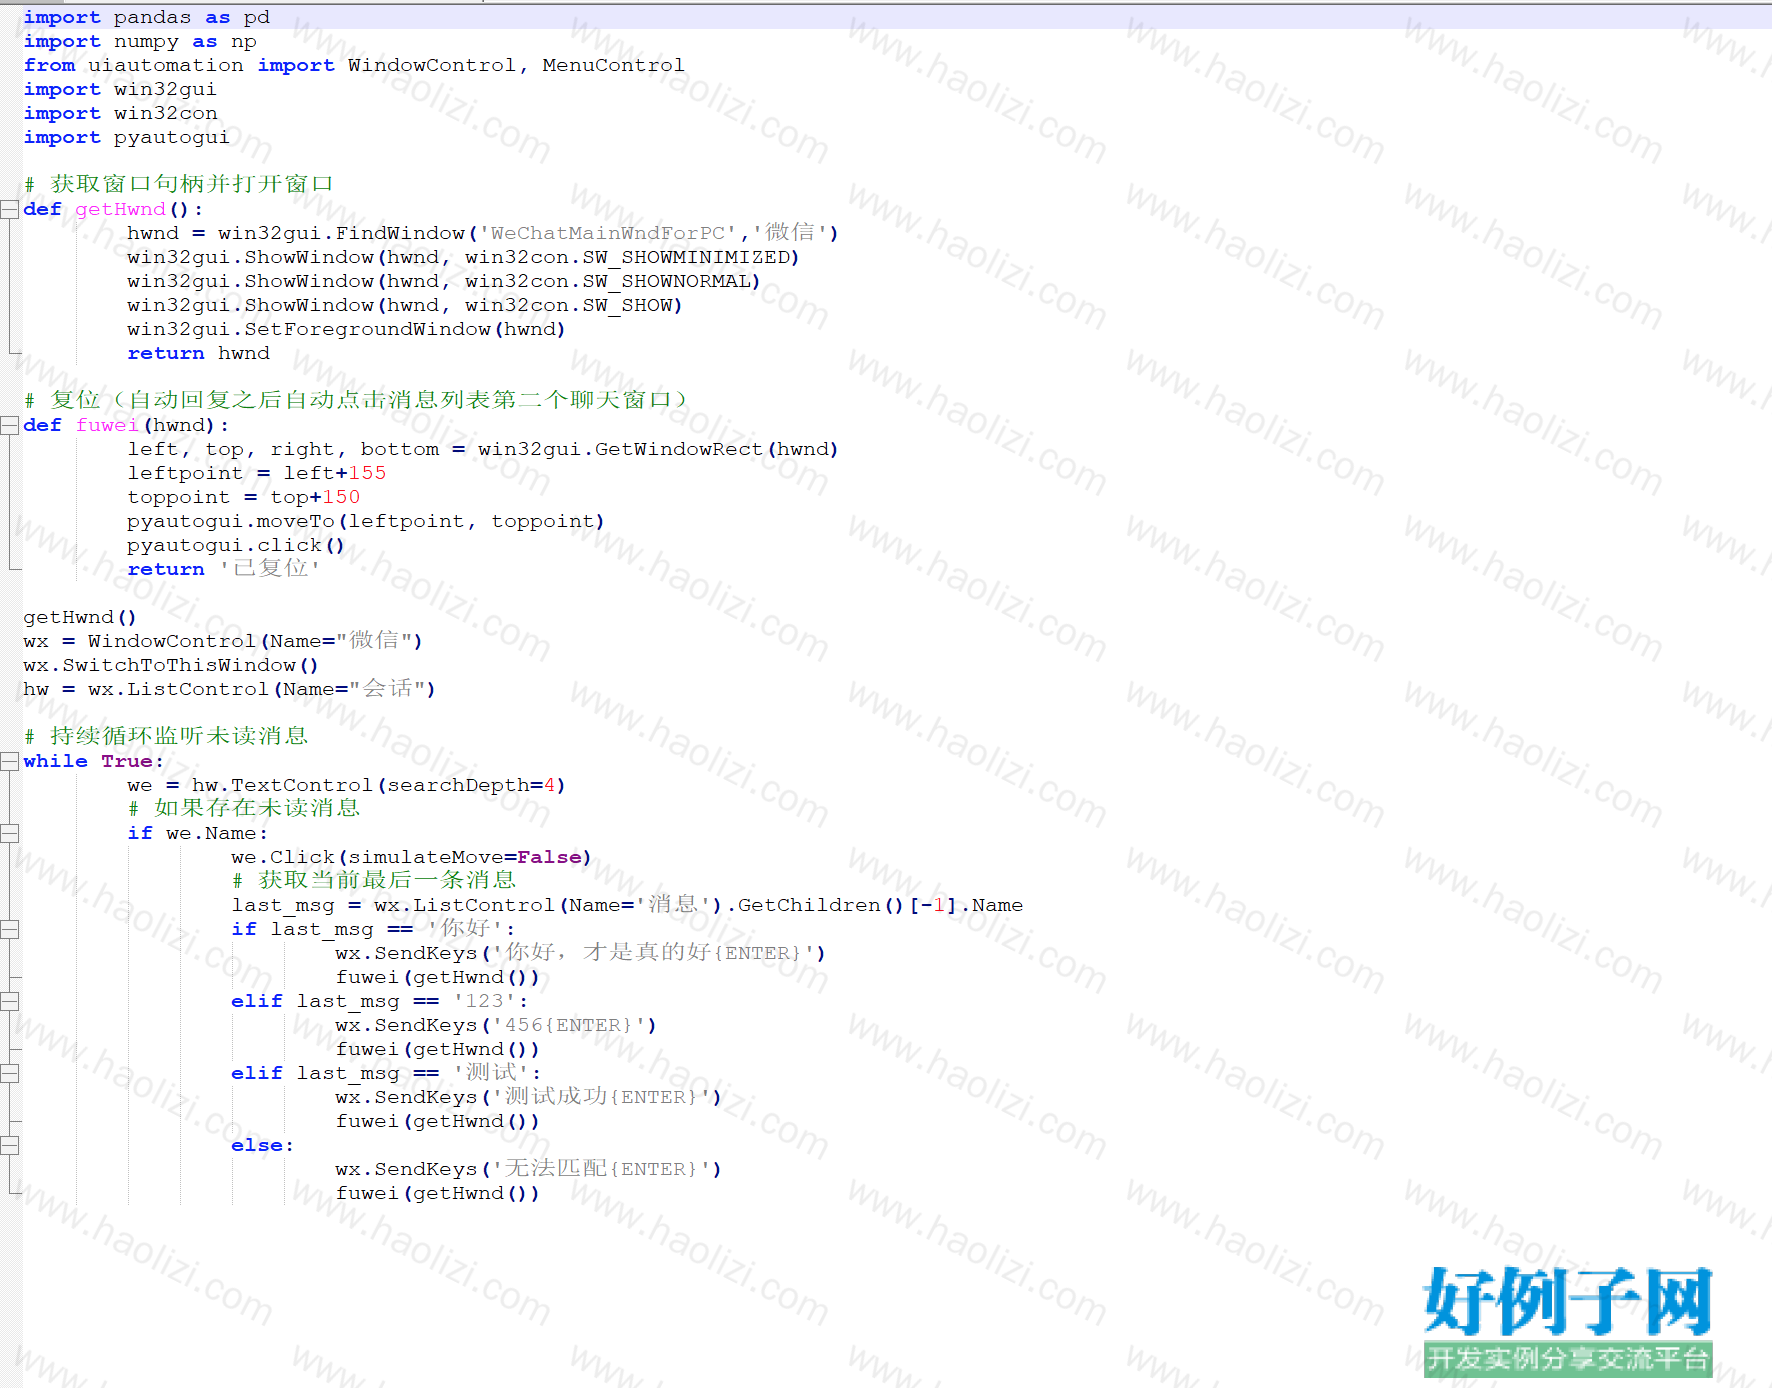
Task: Click the win32gui.FindWindow assignment line
Action: [483, 233]
